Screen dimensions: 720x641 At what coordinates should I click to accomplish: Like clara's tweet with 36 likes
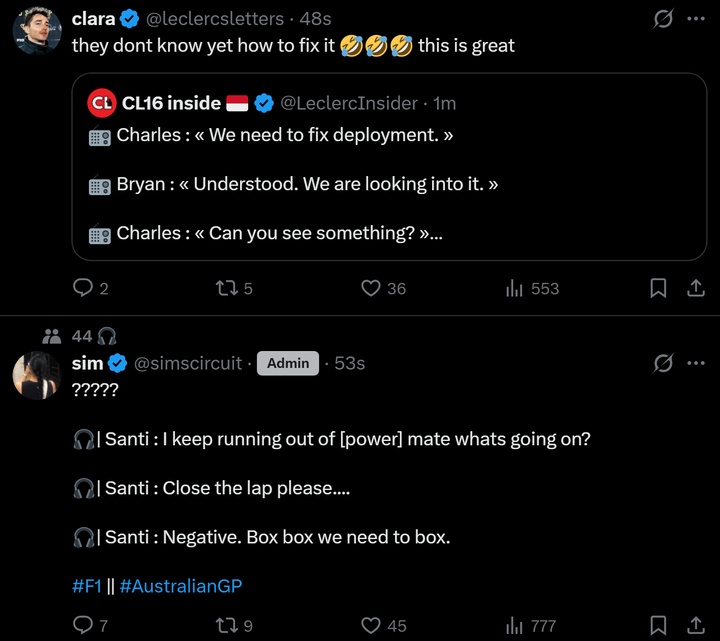pyautogui.click(x=371, y=288)
